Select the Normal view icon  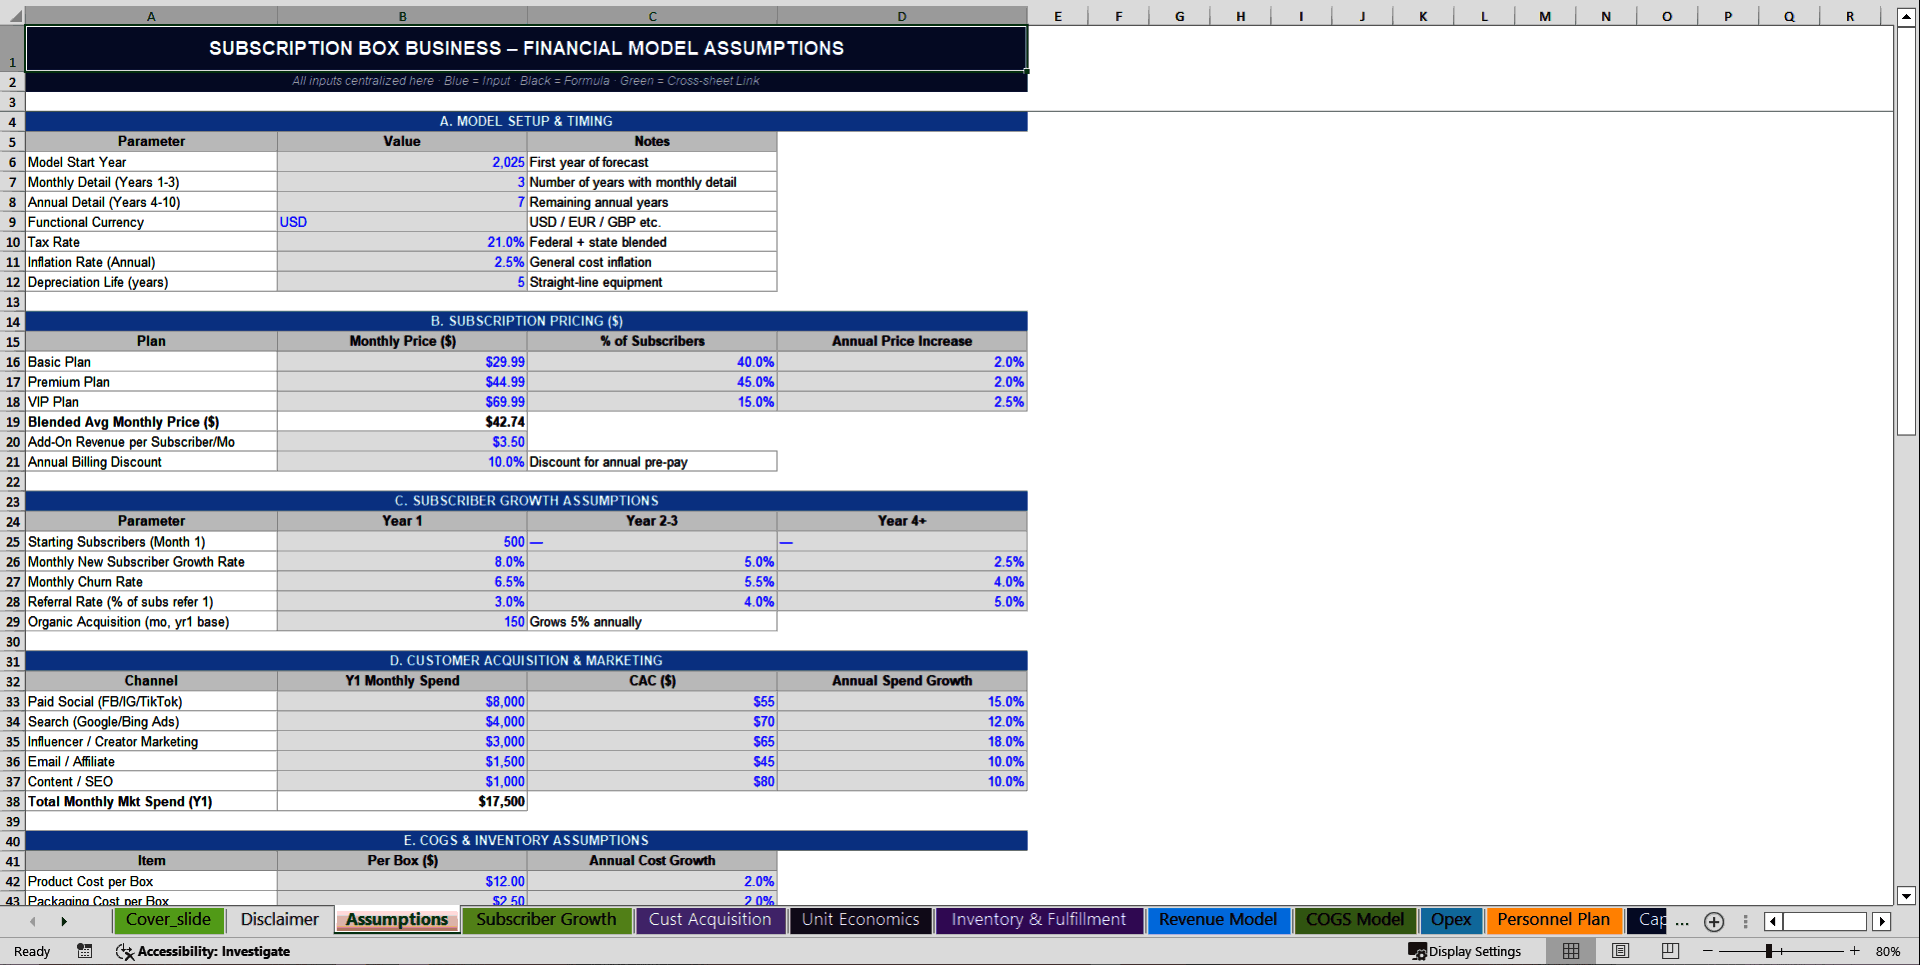(1570, 951)
